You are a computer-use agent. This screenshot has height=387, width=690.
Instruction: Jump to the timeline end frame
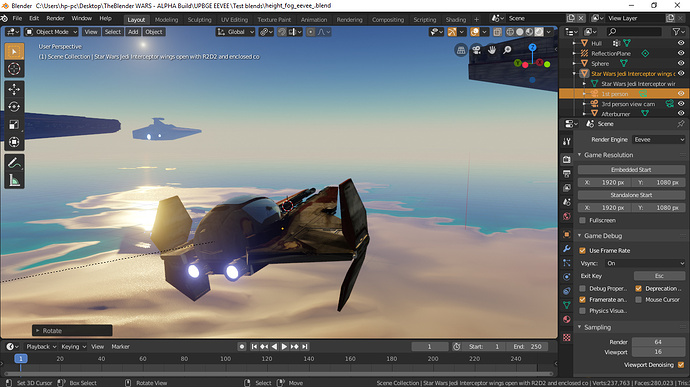click(x=305, y=346)
